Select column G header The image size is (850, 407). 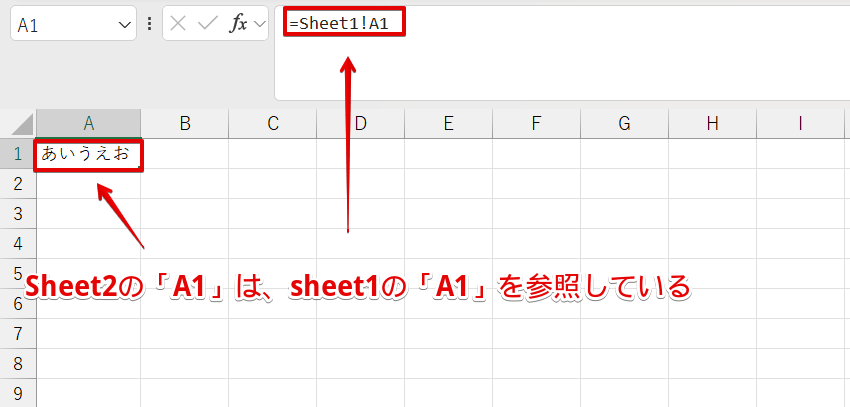tap(624, 124)
